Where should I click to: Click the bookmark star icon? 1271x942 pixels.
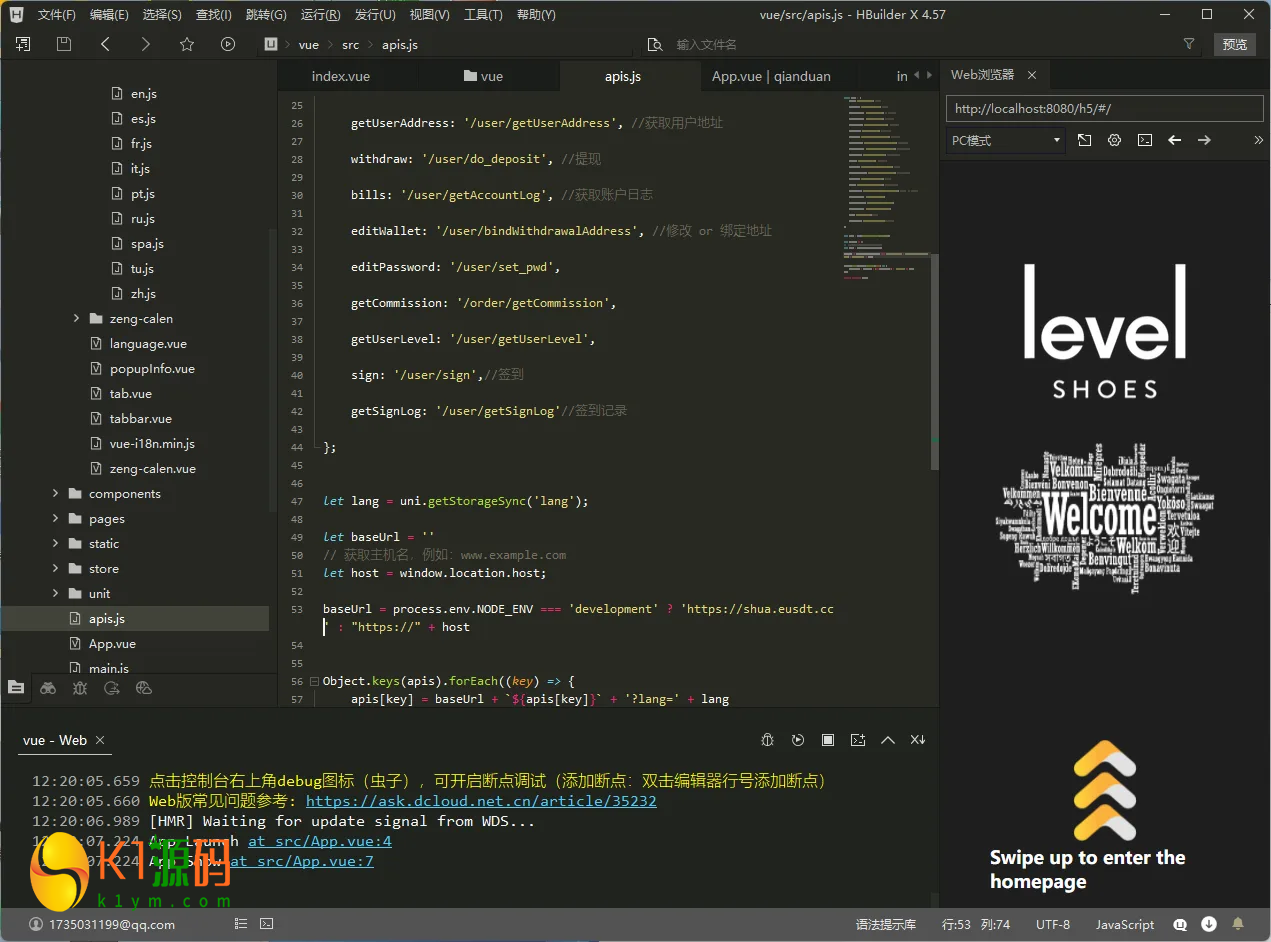[187, 44]
